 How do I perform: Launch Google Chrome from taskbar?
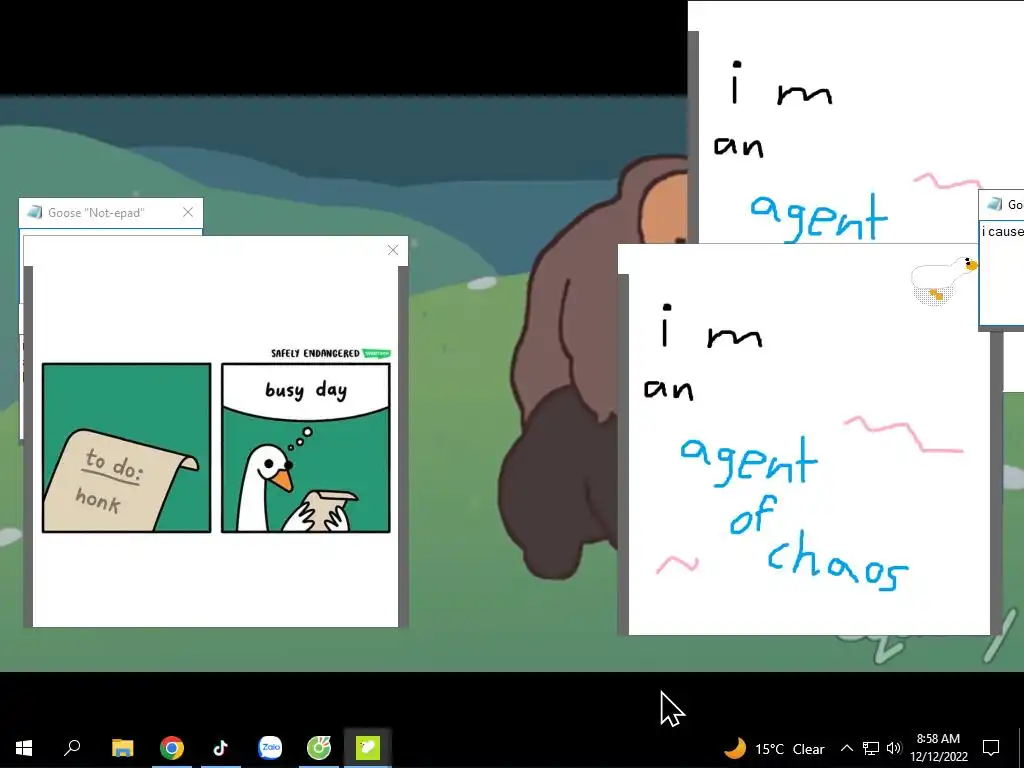[x=172, y=748]
